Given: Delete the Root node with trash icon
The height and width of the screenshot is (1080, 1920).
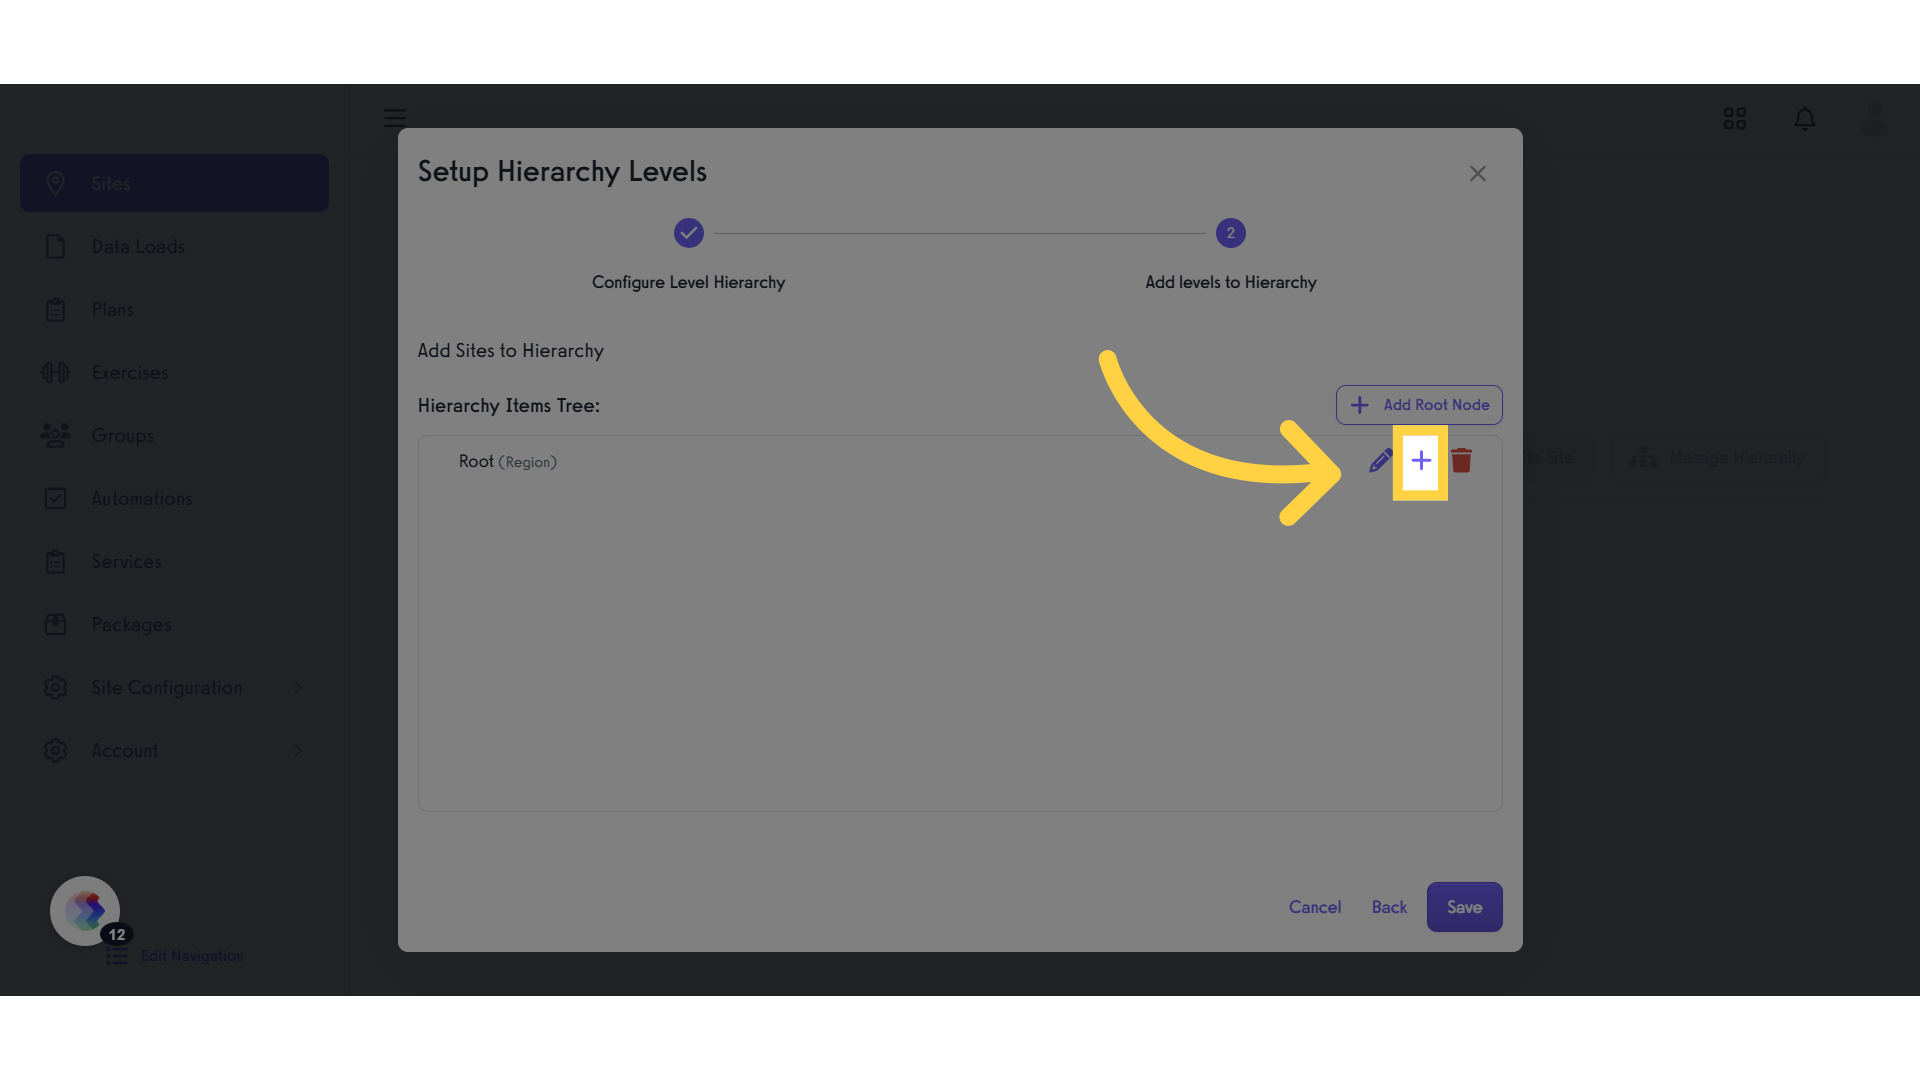Looking at the screenshot, I should tap(1461, 460).
